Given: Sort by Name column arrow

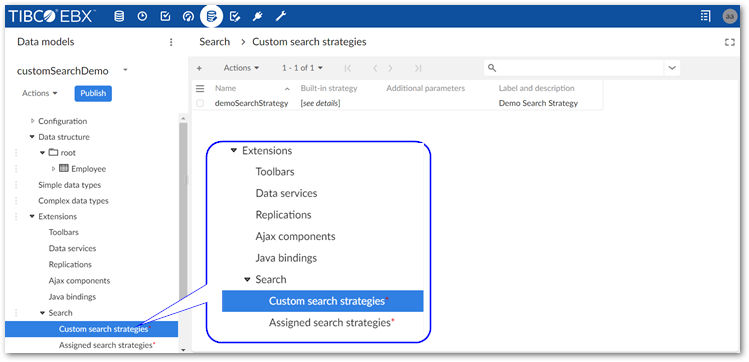Looking at the screenshot, I should (x=287, y=89).
